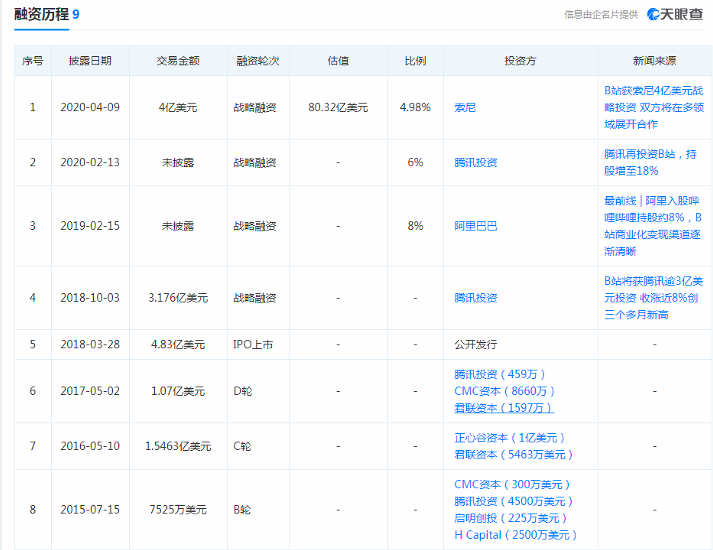
Task: Select the date cell 2016-05-10
Action: pos(90,446)
